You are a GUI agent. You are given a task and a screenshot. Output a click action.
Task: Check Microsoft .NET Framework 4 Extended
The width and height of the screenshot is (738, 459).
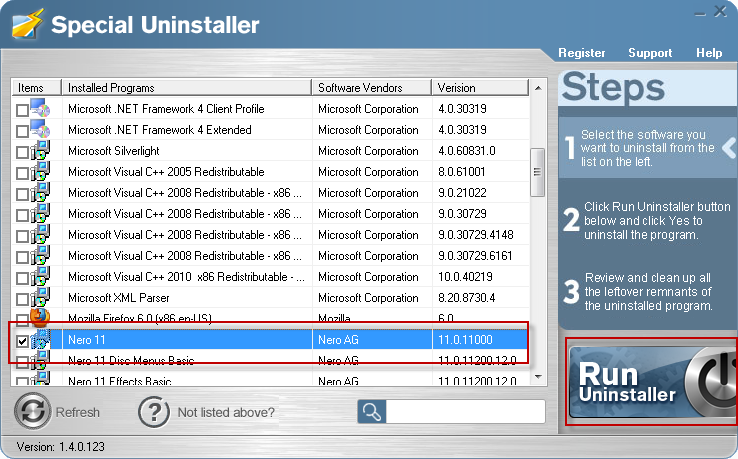coord(22,131)
